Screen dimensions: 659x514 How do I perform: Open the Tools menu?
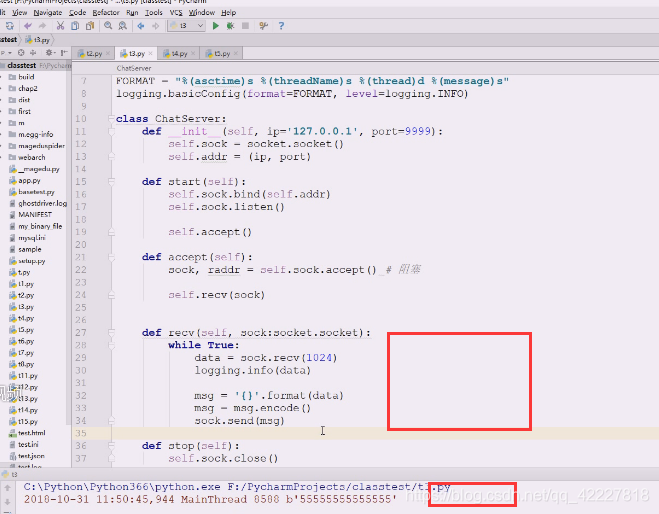tap(153, 13)
